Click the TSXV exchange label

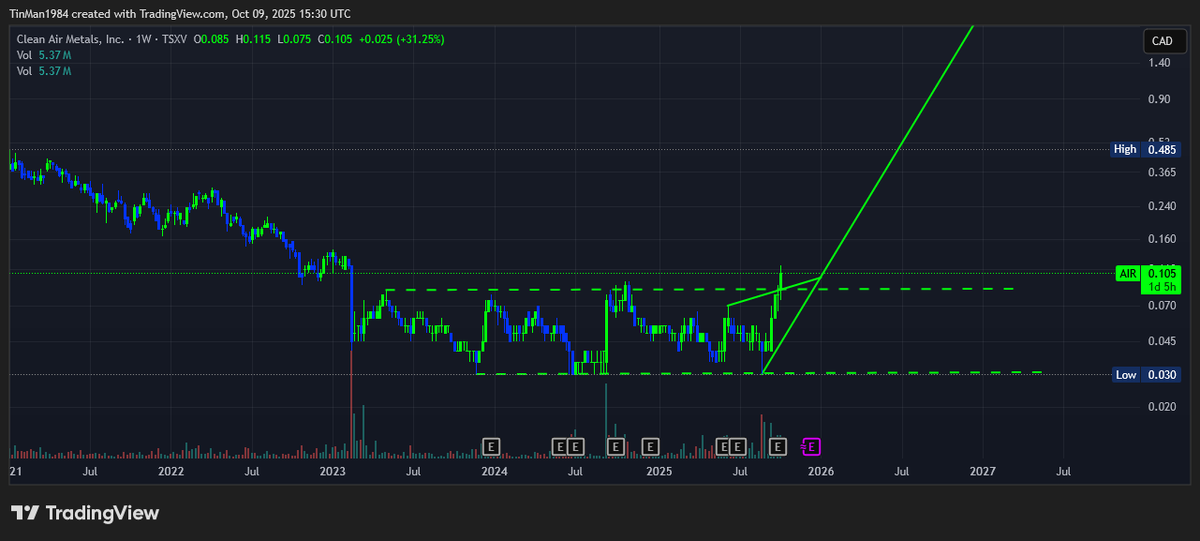tap(173, 39)
